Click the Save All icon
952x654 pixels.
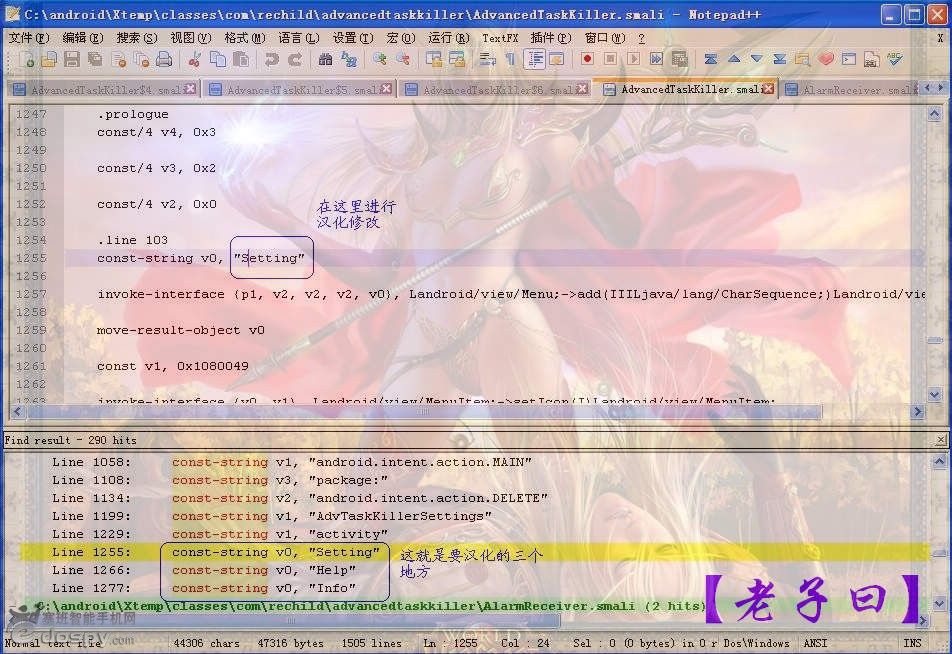point(95,60)
